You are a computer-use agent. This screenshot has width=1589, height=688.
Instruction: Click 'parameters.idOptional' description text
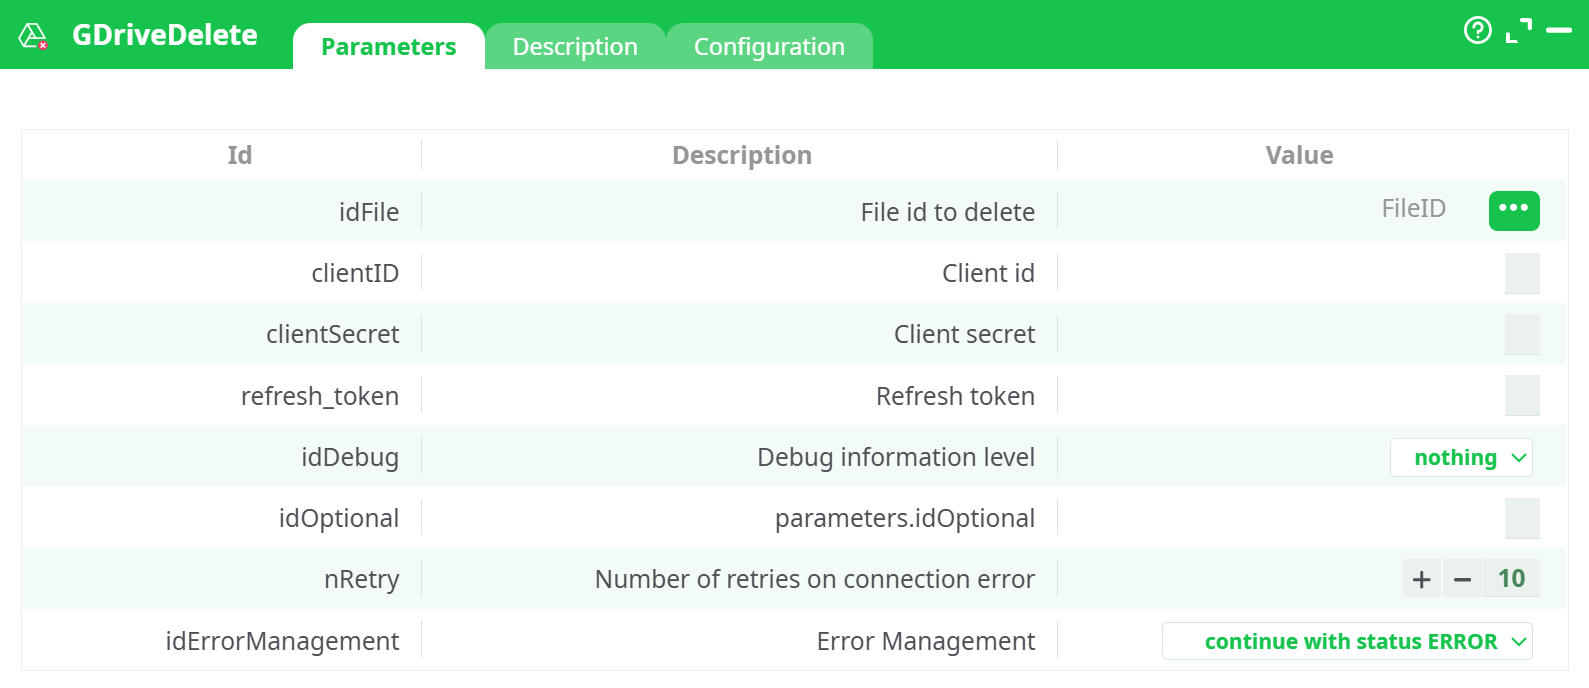click(x=905, y=518)
